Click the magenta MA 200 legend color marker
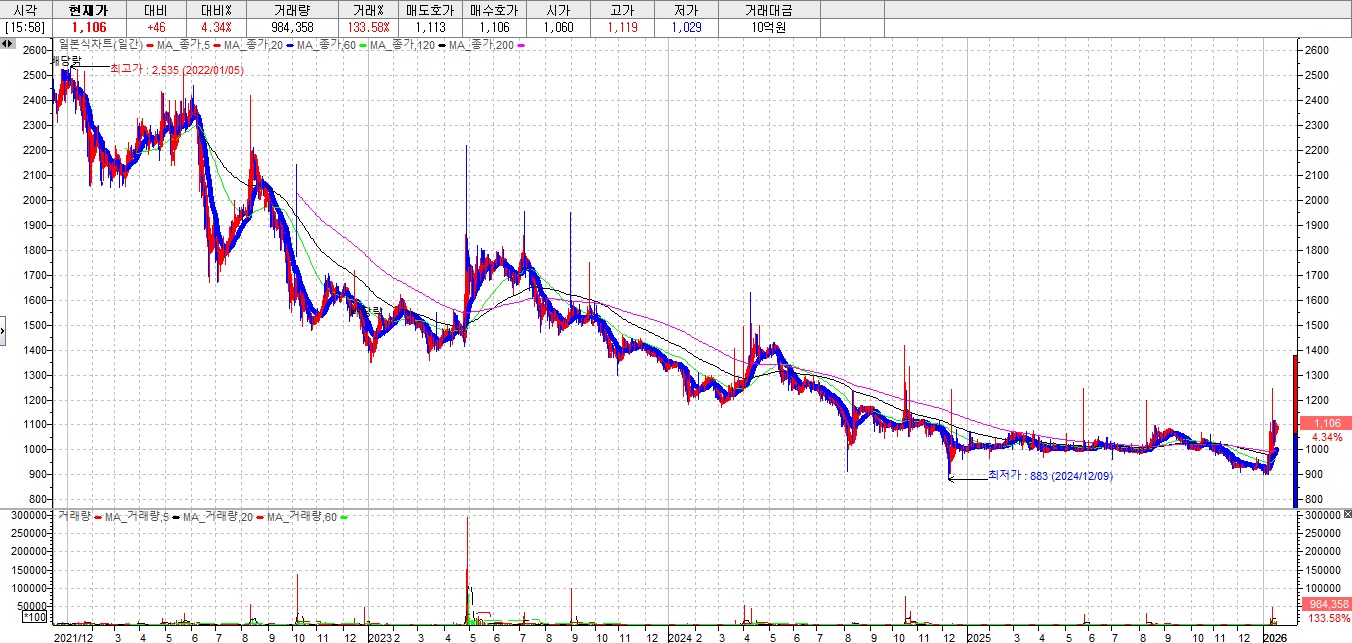Screen dimensions: 1352x643 [520, 45]
